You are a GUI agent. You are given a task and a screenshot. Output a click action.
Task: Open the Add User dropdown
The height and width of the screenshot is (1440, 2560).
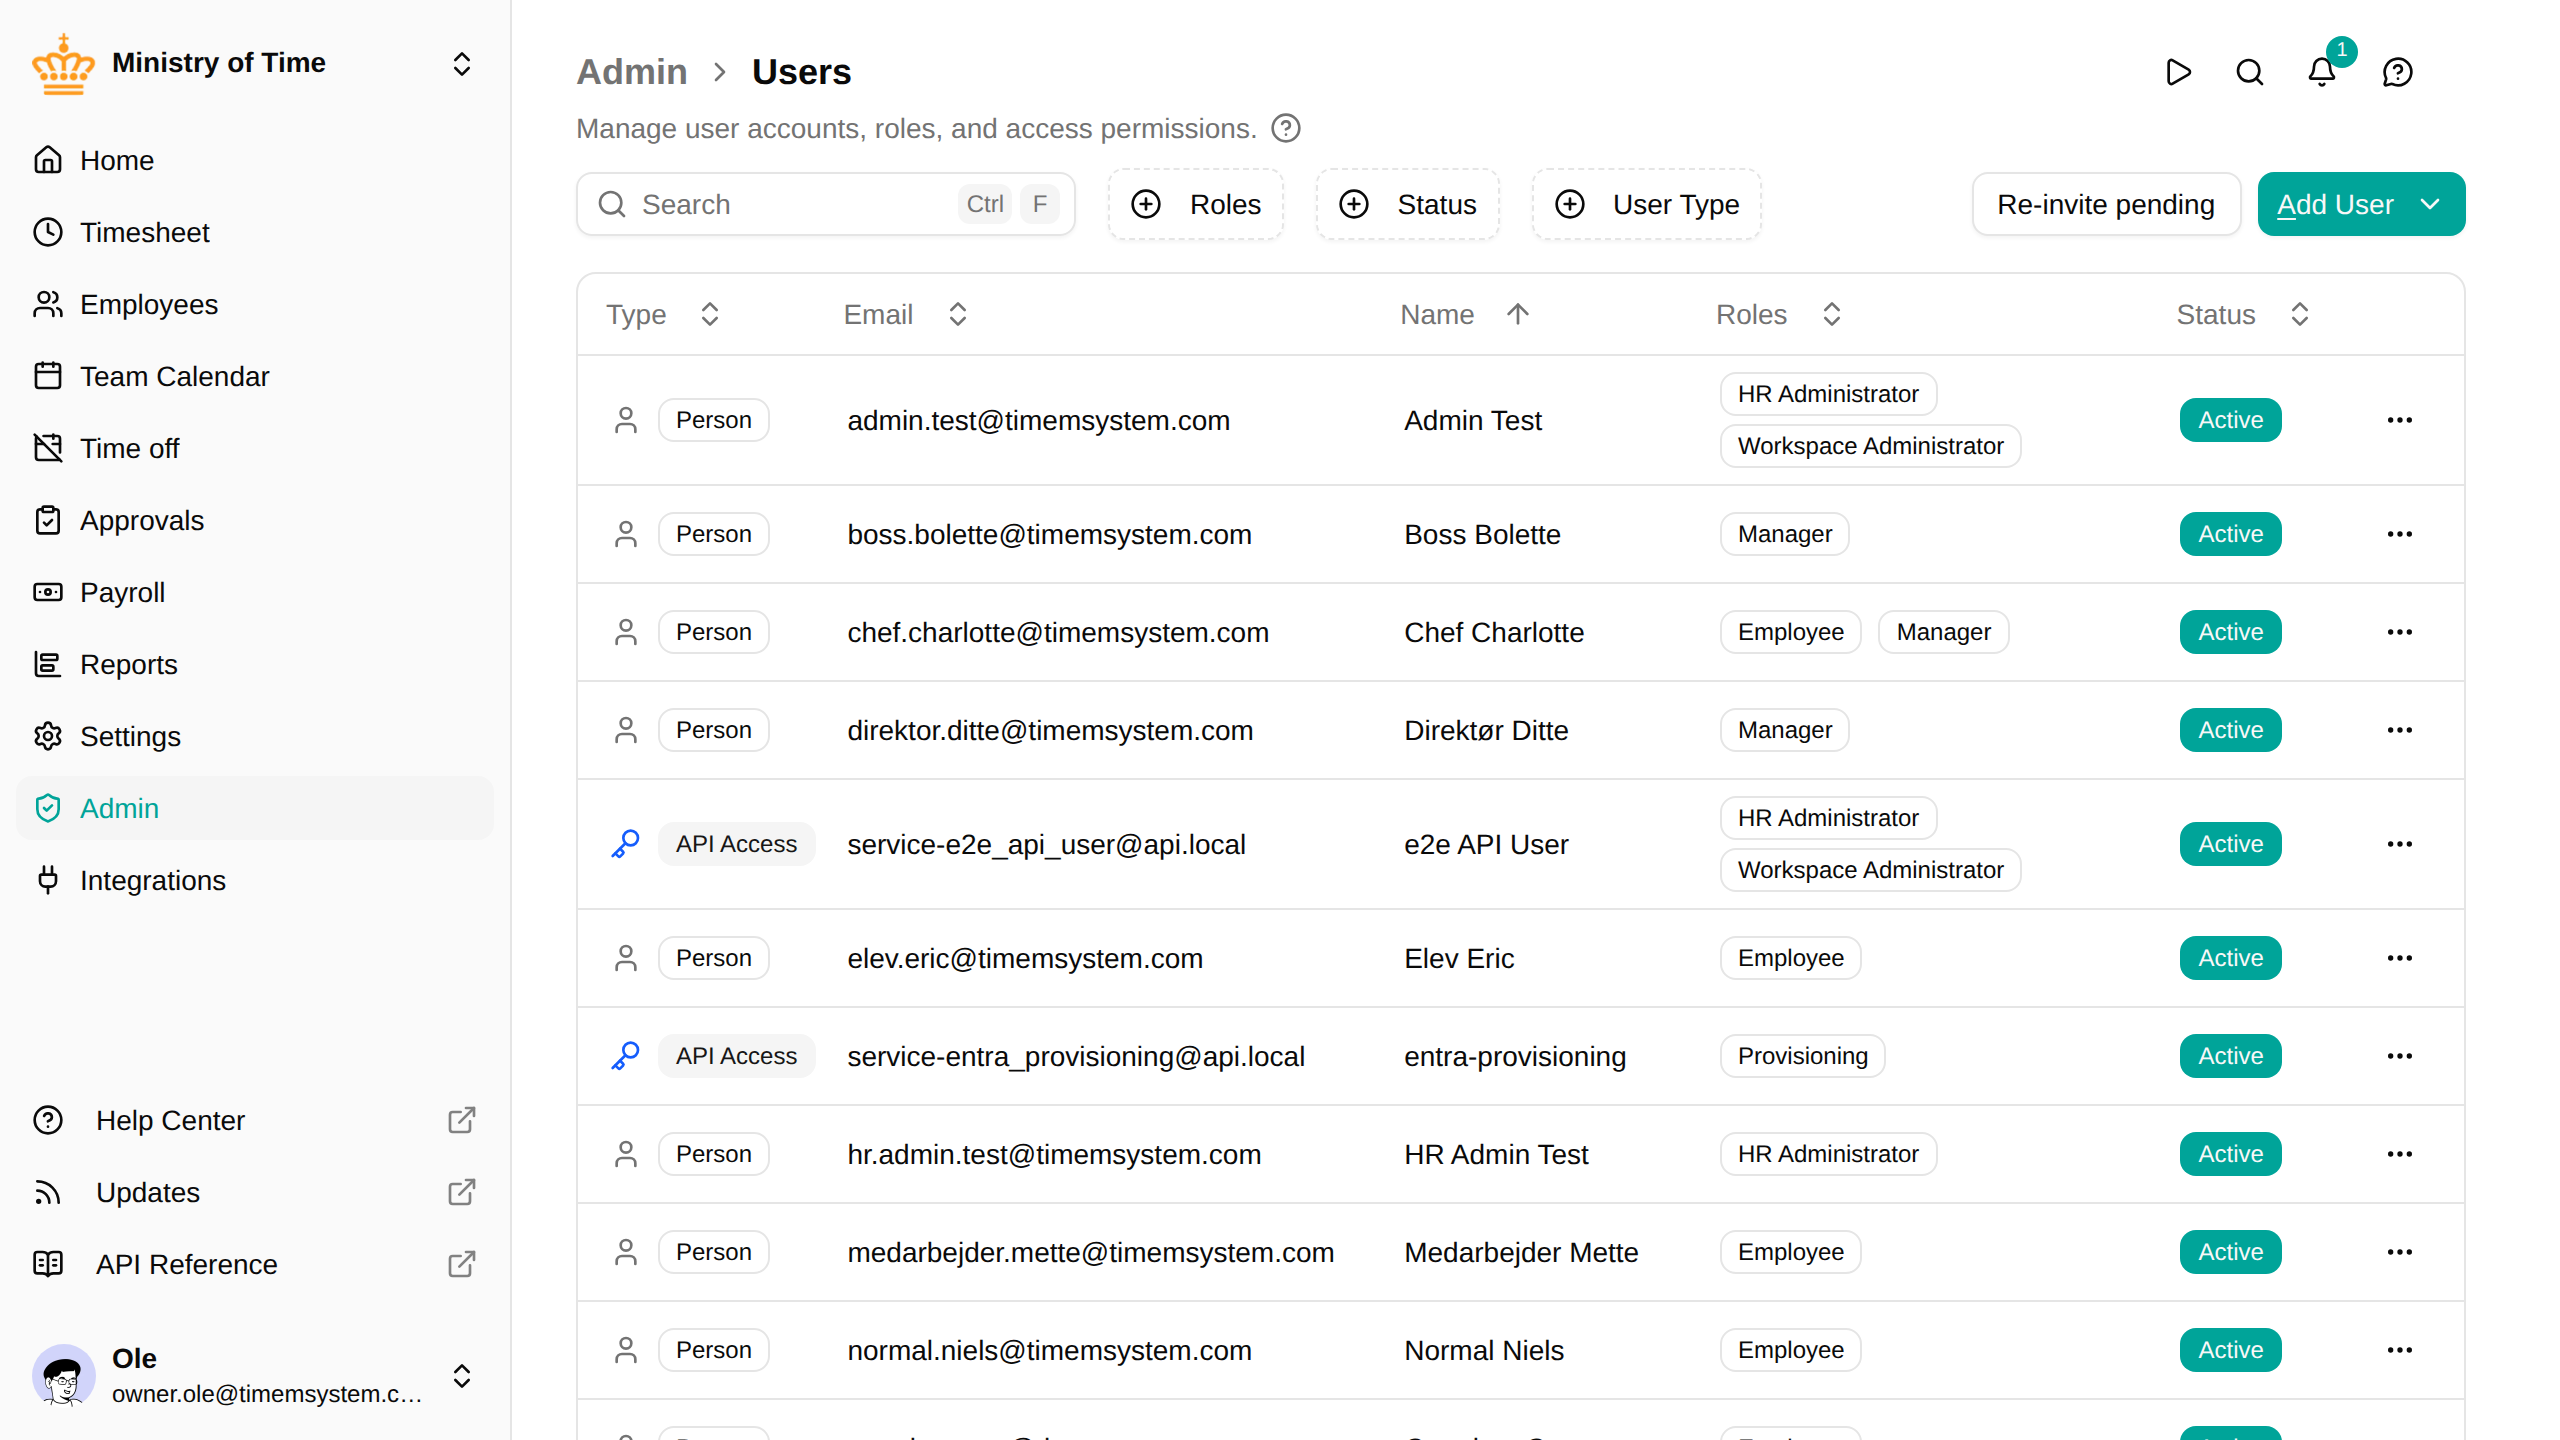2361,204
